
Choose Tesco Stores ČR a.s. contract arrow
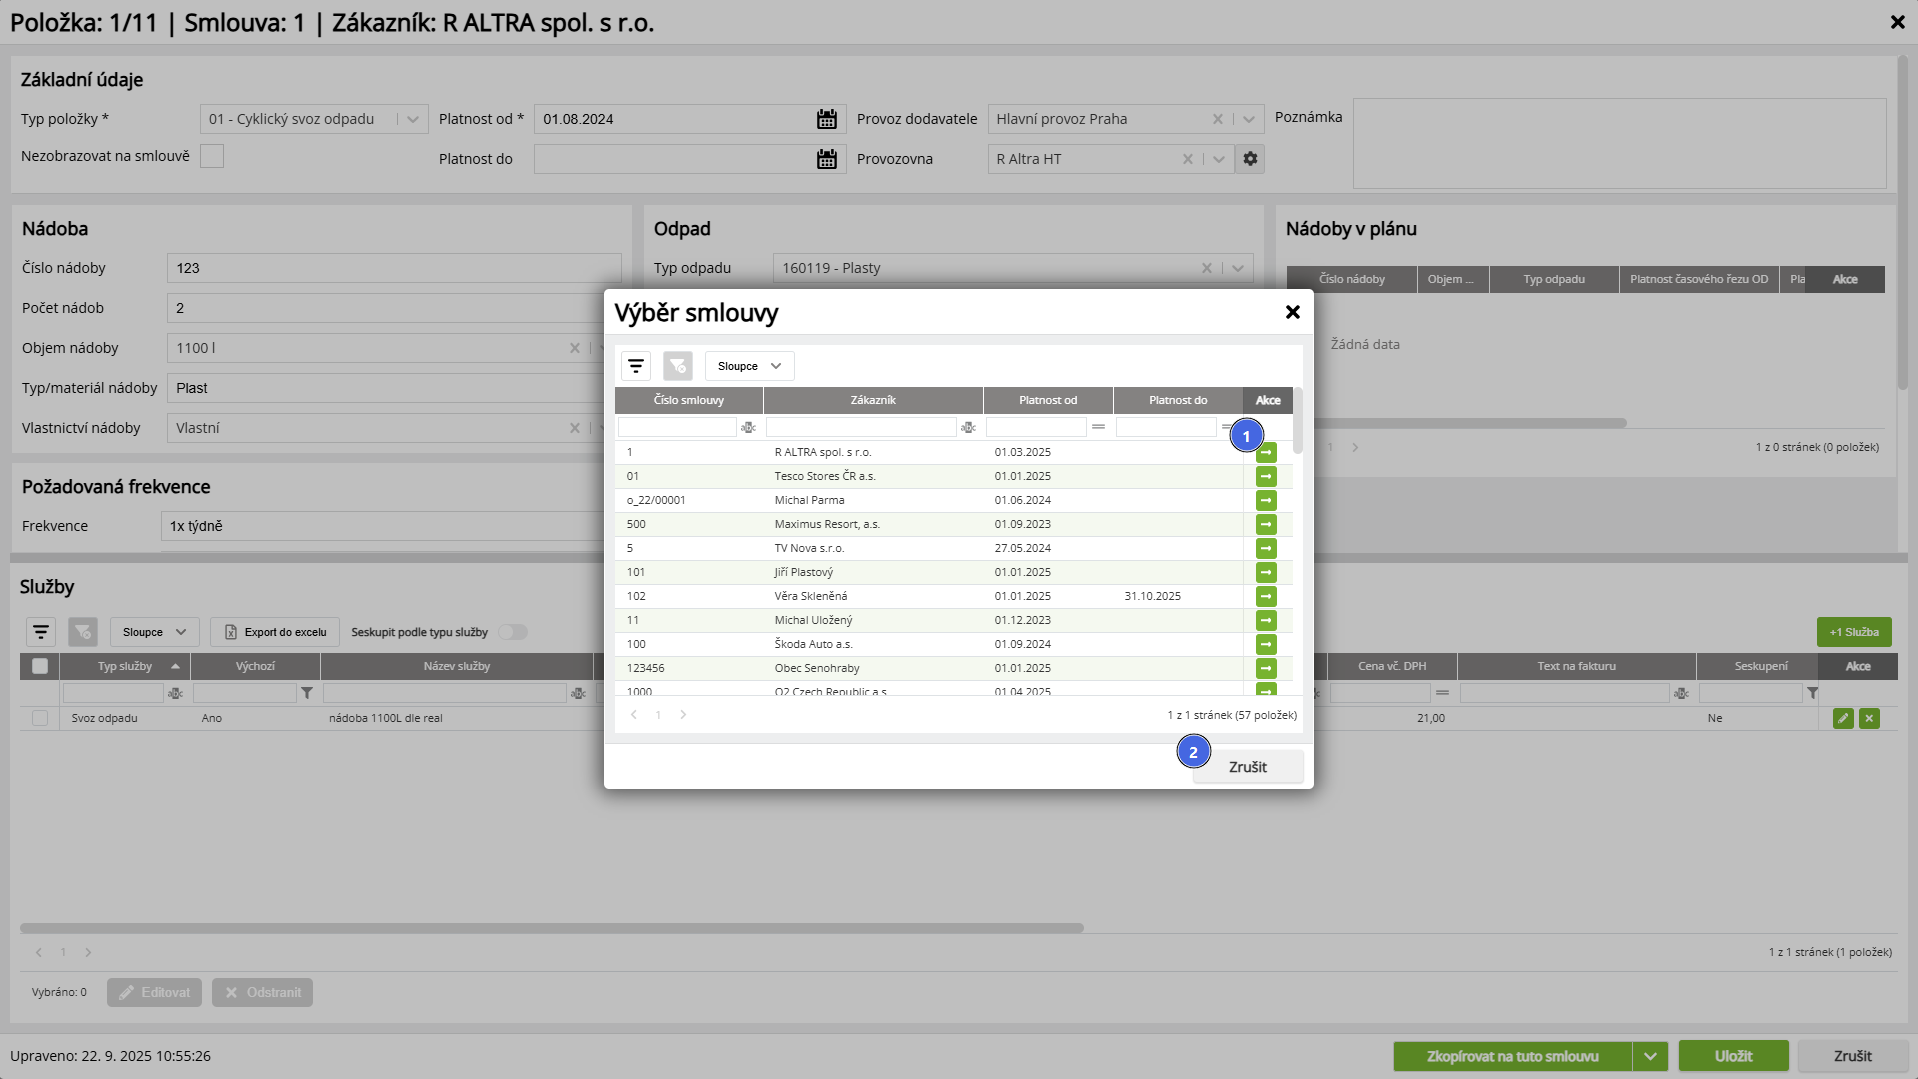pos(1266,476)
